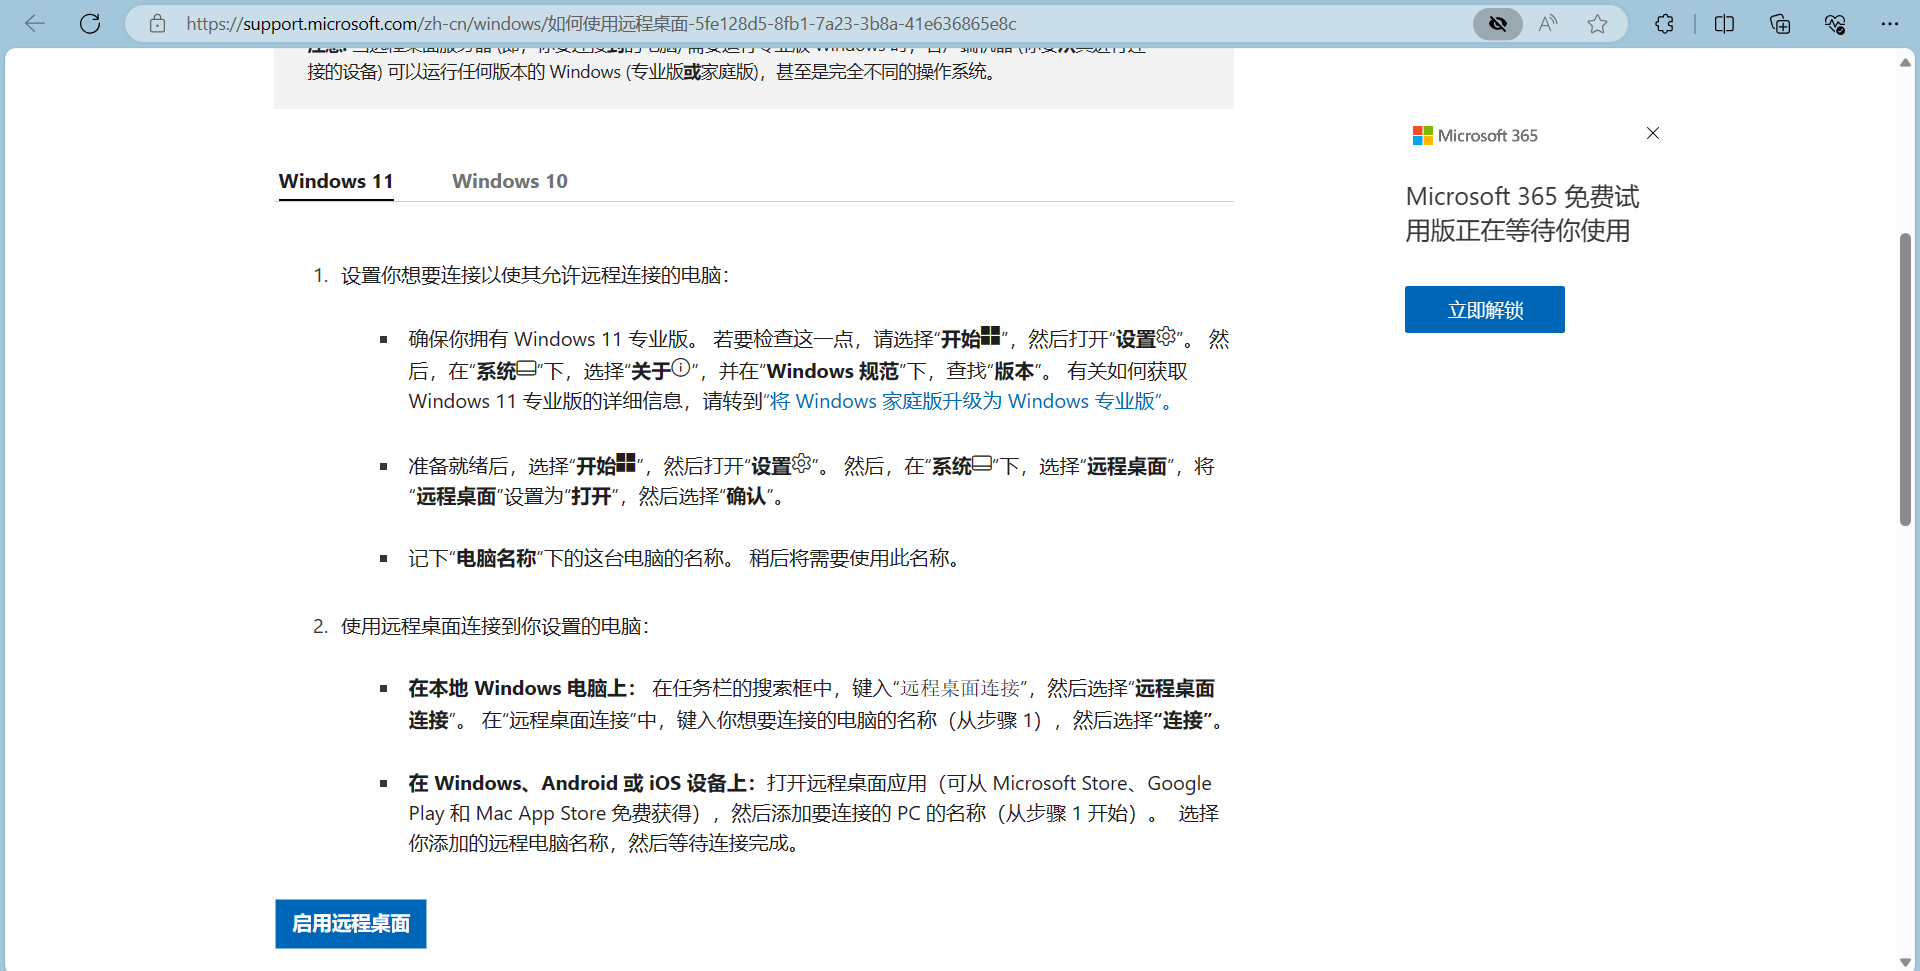Toggle password visibility in the address bar

(1497, 23)
